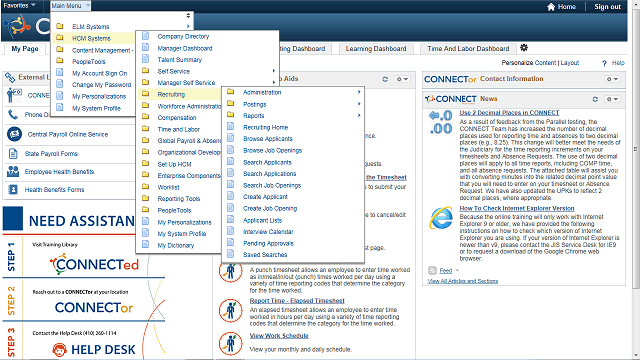Click the Sign out link

607,7
